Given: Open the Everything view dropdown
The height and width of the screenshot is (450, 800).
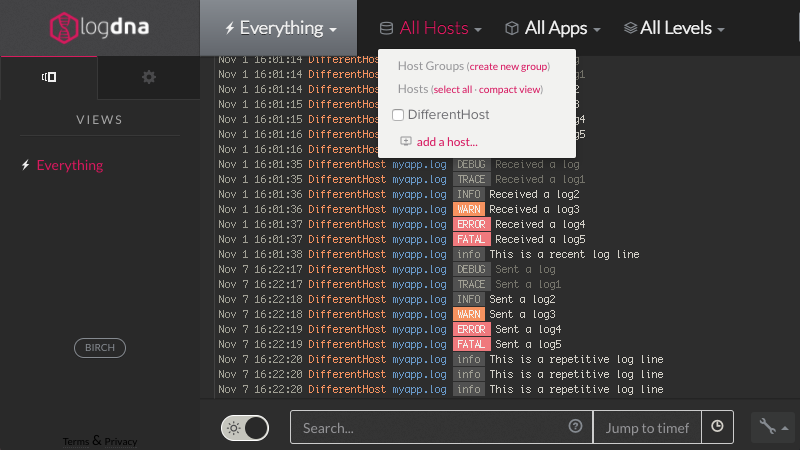Looking at the screenshot, I should 280,28.
